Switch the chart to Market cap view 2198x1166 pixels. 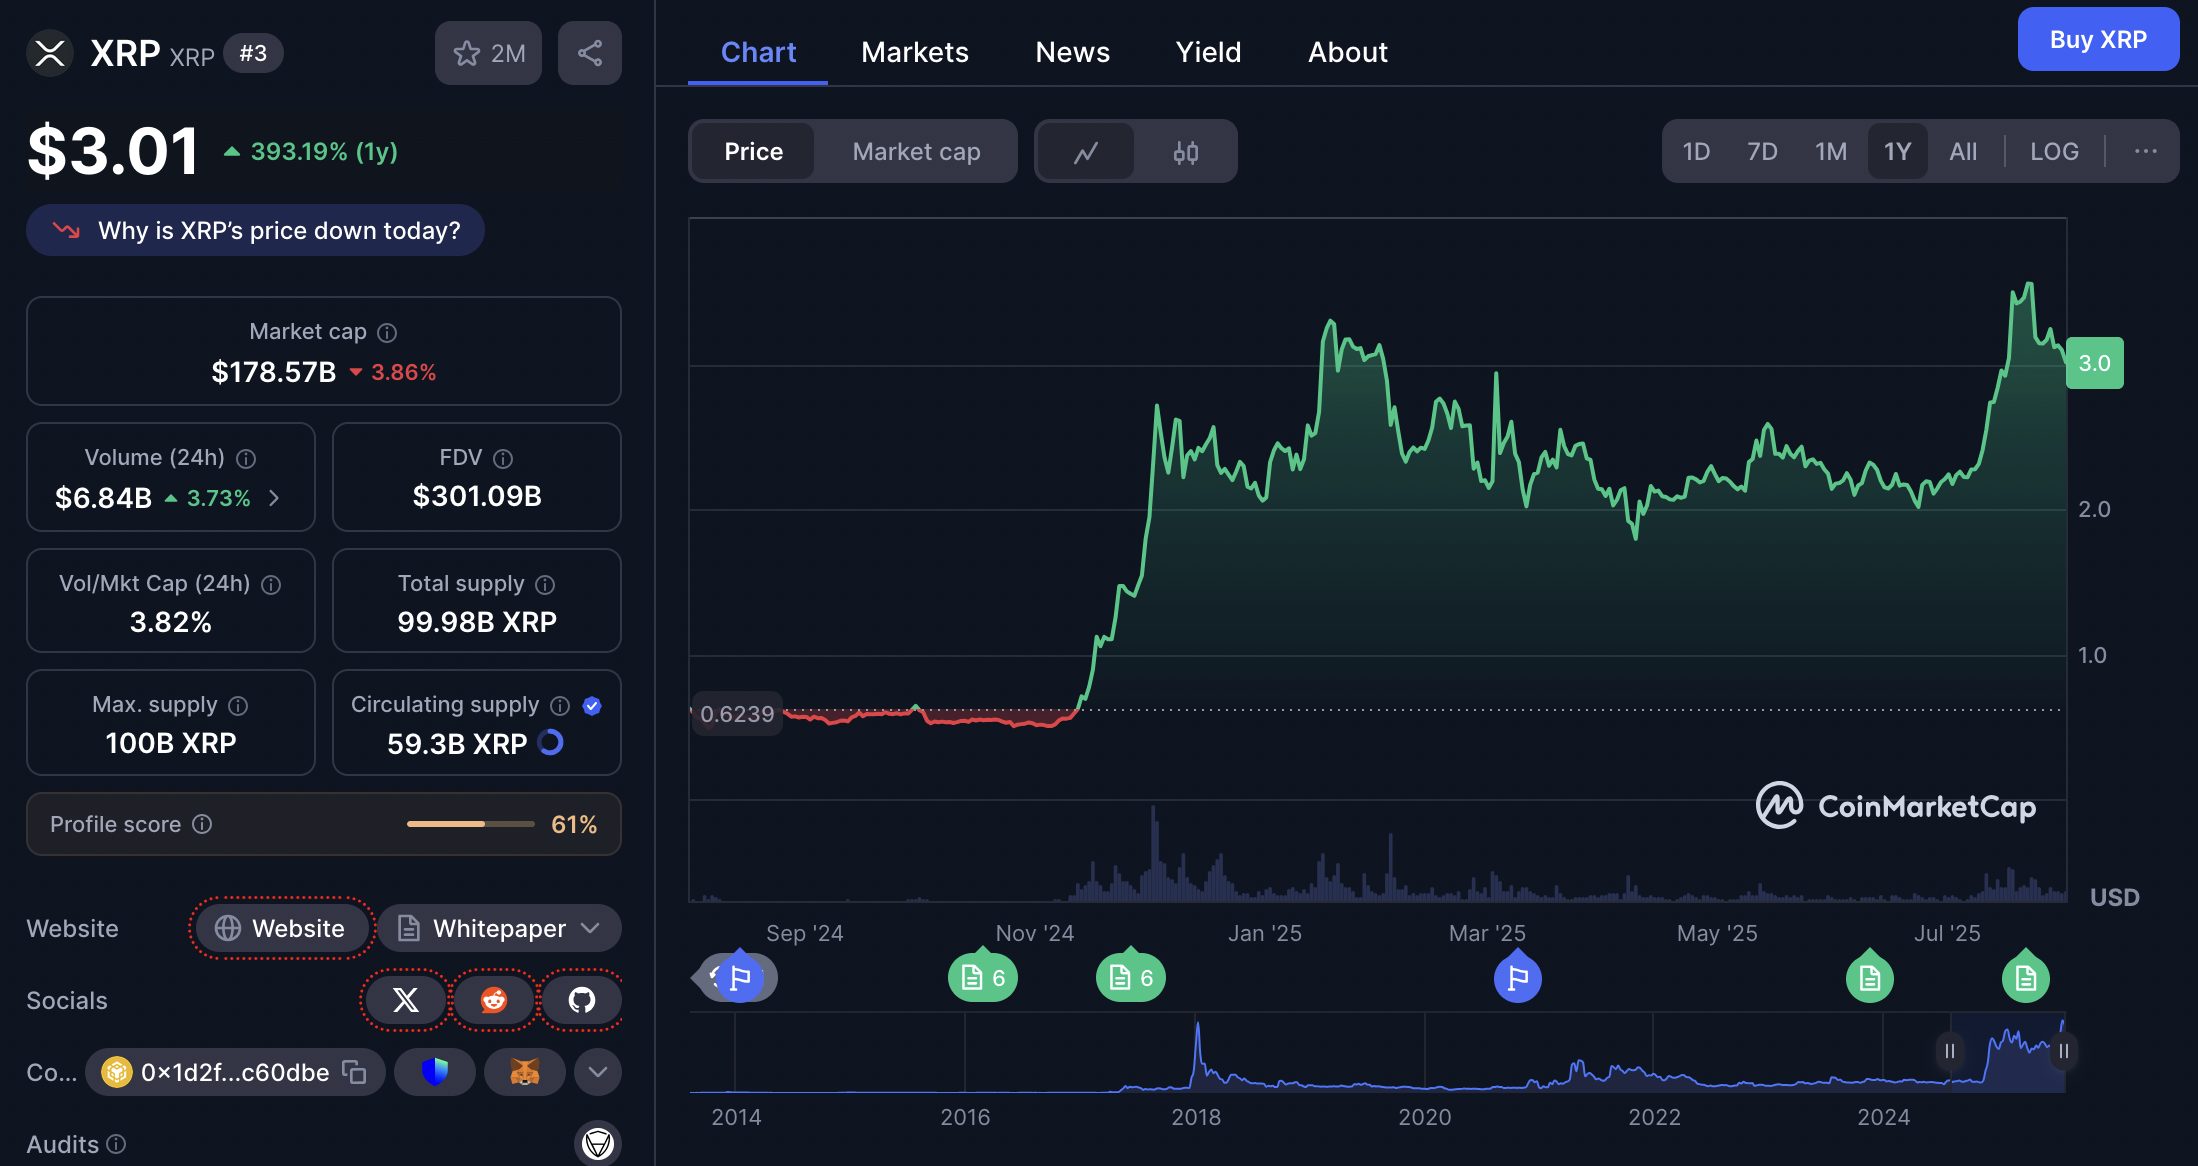click(917, 151)
